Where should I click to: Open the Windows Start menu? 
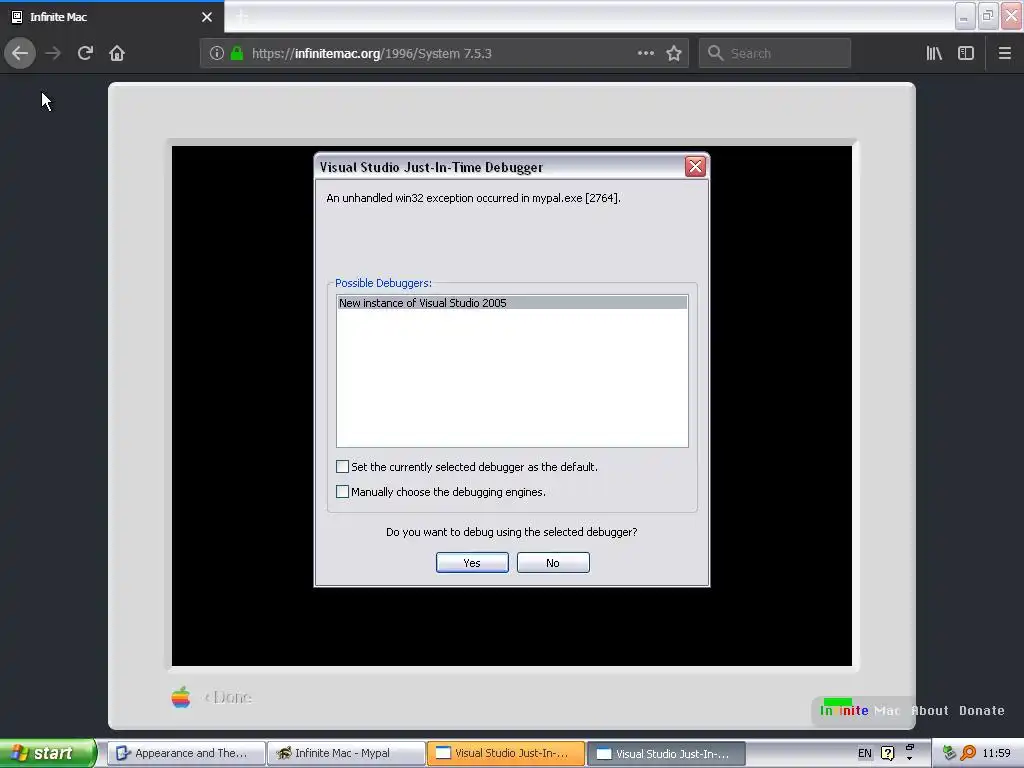[47, 753]
